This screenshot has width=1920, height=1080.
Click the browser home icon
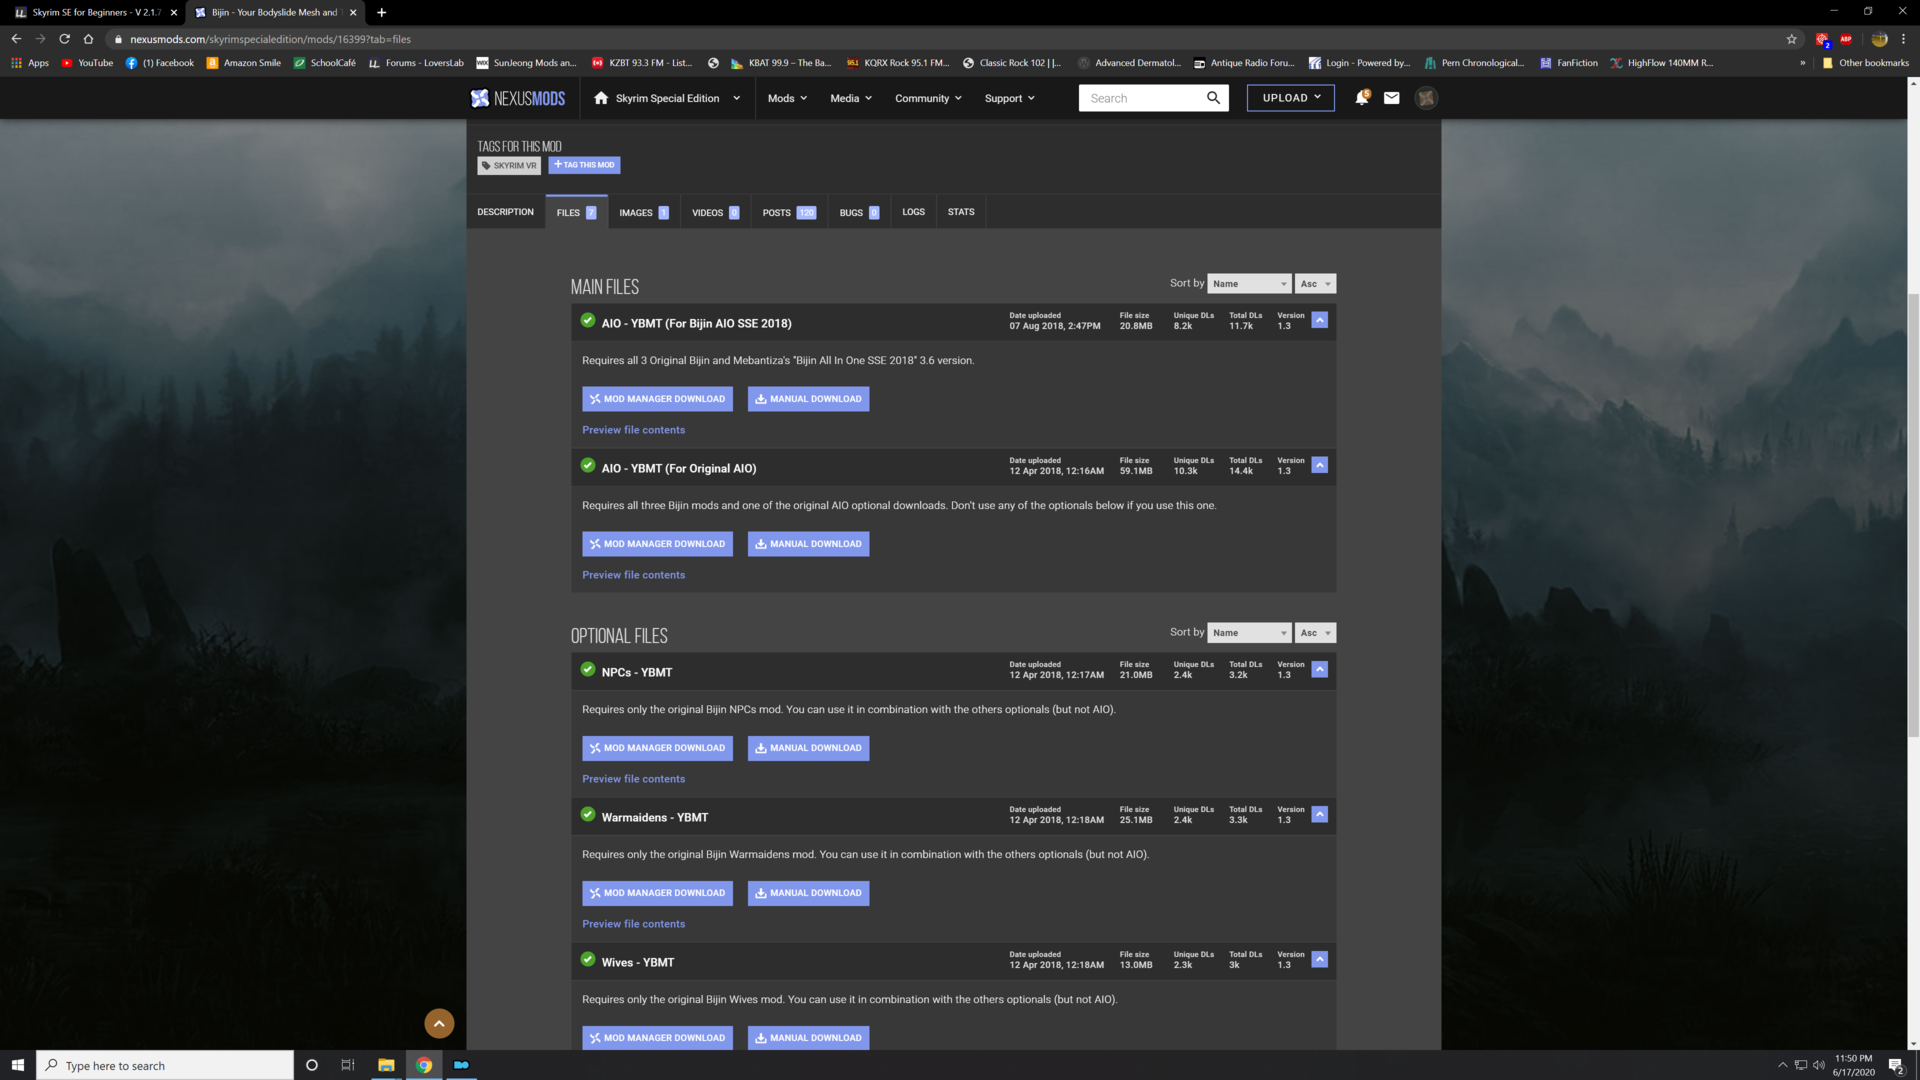tap(88, 39)
